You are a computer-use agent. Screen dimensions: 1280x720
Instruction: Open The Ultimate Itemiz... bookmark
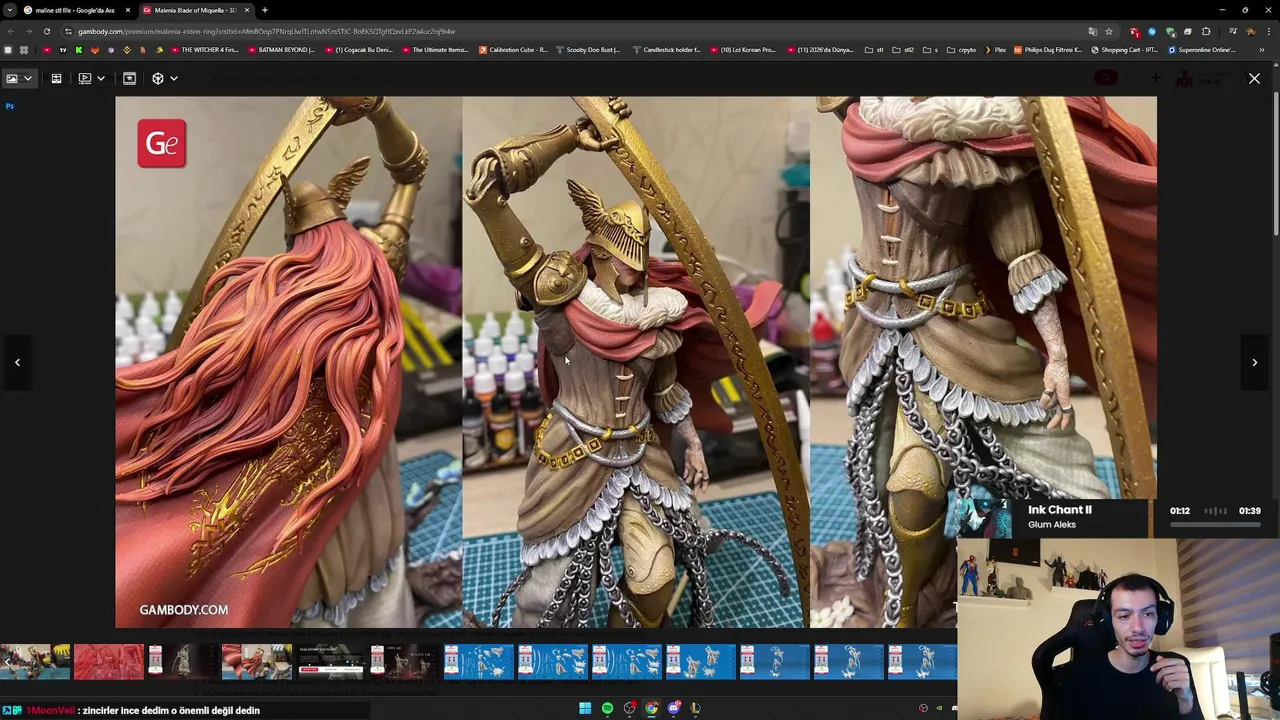tap(434, 50)
